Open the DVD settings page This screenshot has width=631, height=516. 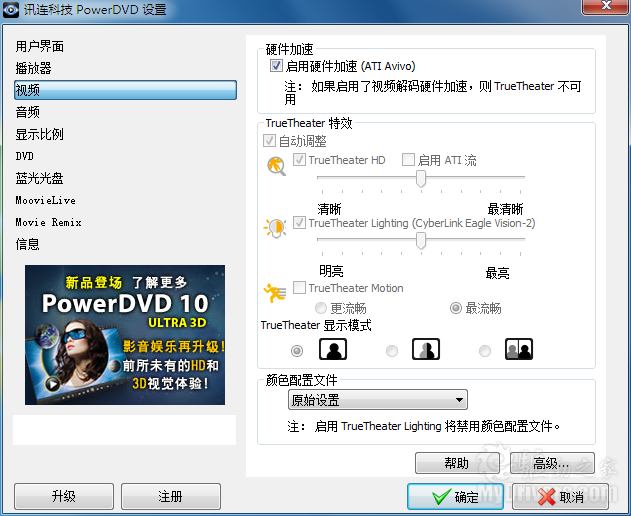[25, 156]
